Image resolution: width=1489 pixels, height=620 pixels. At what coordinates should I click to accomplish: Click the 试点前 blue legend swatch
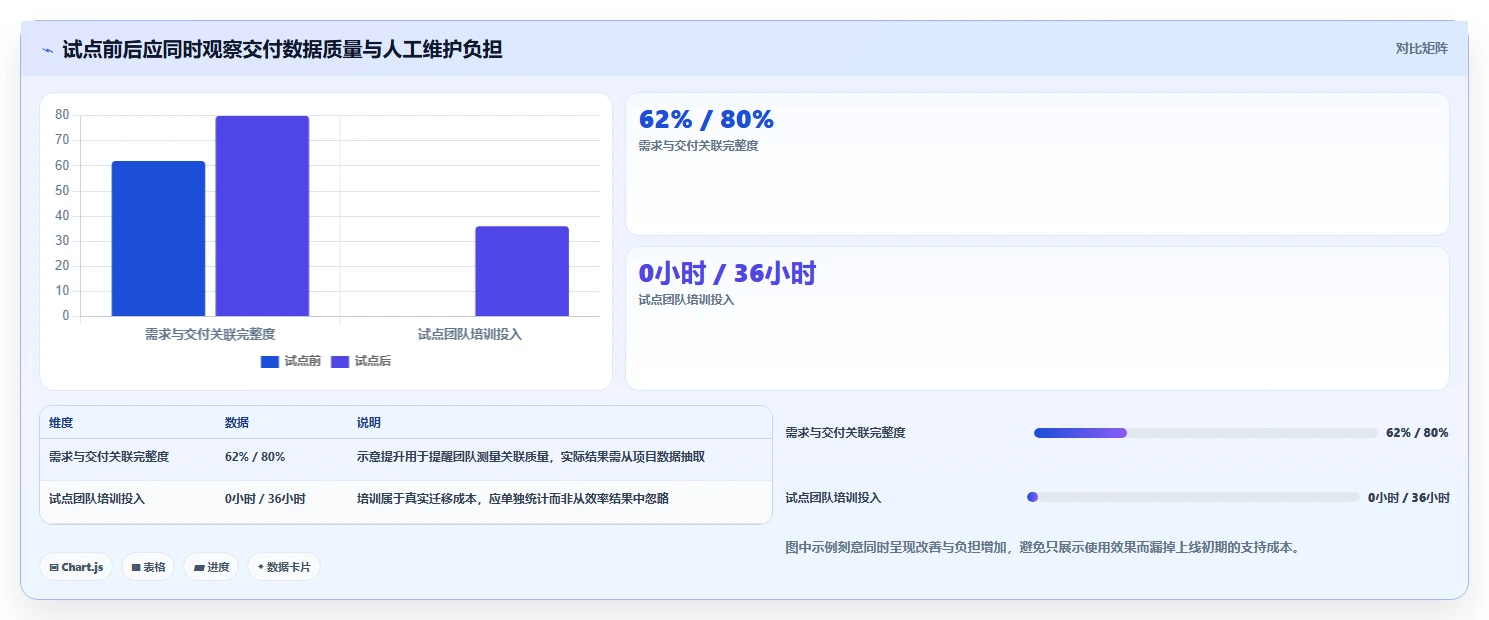point(270,362)
